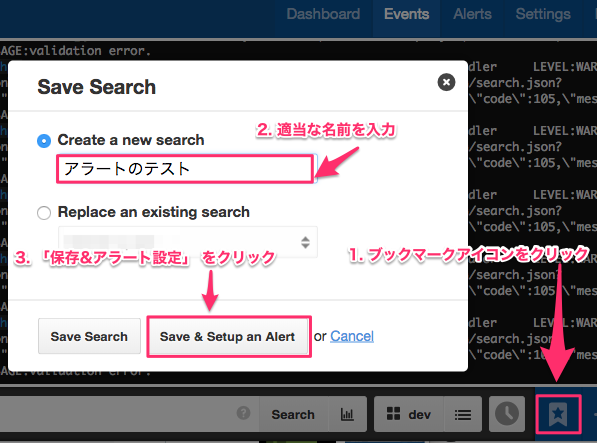Viewport: 597px width, 443px height.
Task: Open the Alerts tab
Action: tap(472, 14)
